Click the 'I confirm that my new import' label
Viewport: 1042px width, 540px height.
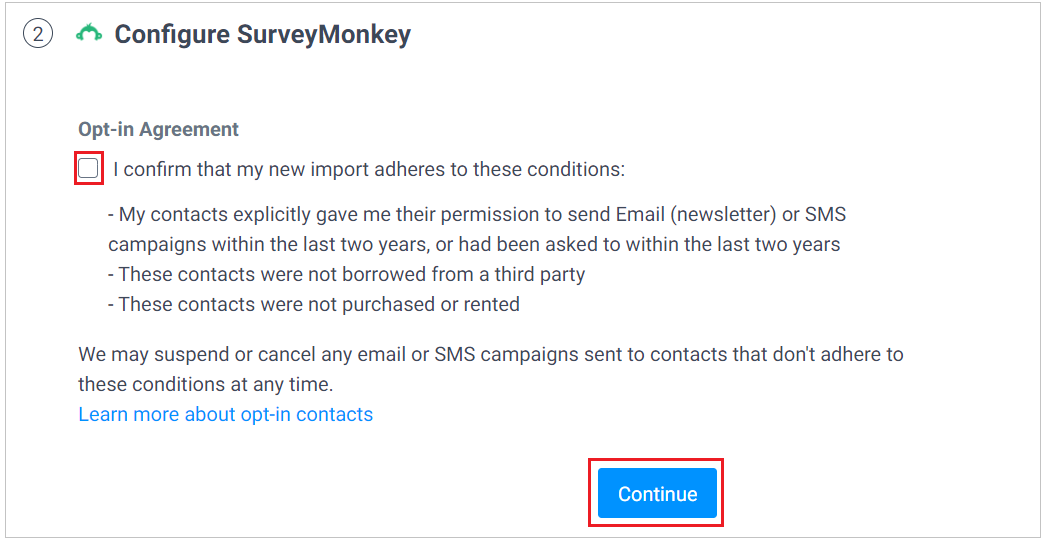tap(369, 169)
